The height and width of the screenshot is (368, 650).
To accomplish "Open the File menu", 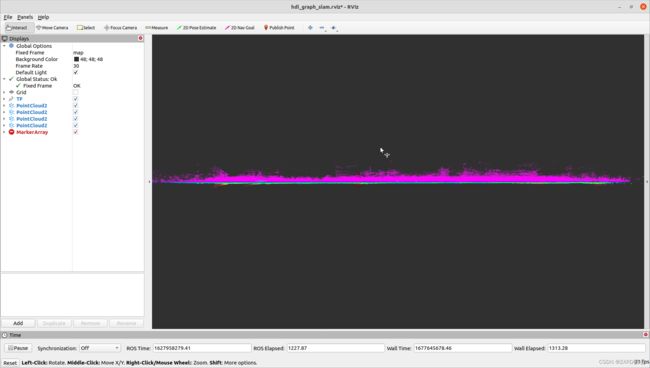I will point(8,17).
